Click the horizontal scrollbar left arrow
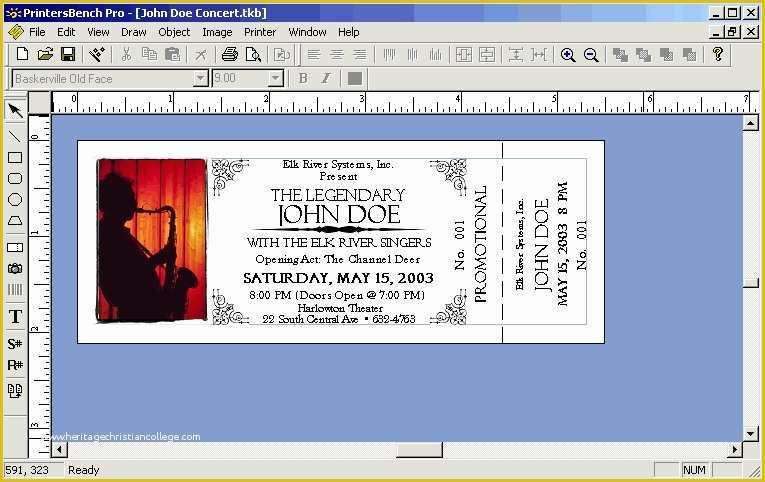This screenshot has height=482, width=765. click(60, 449)
